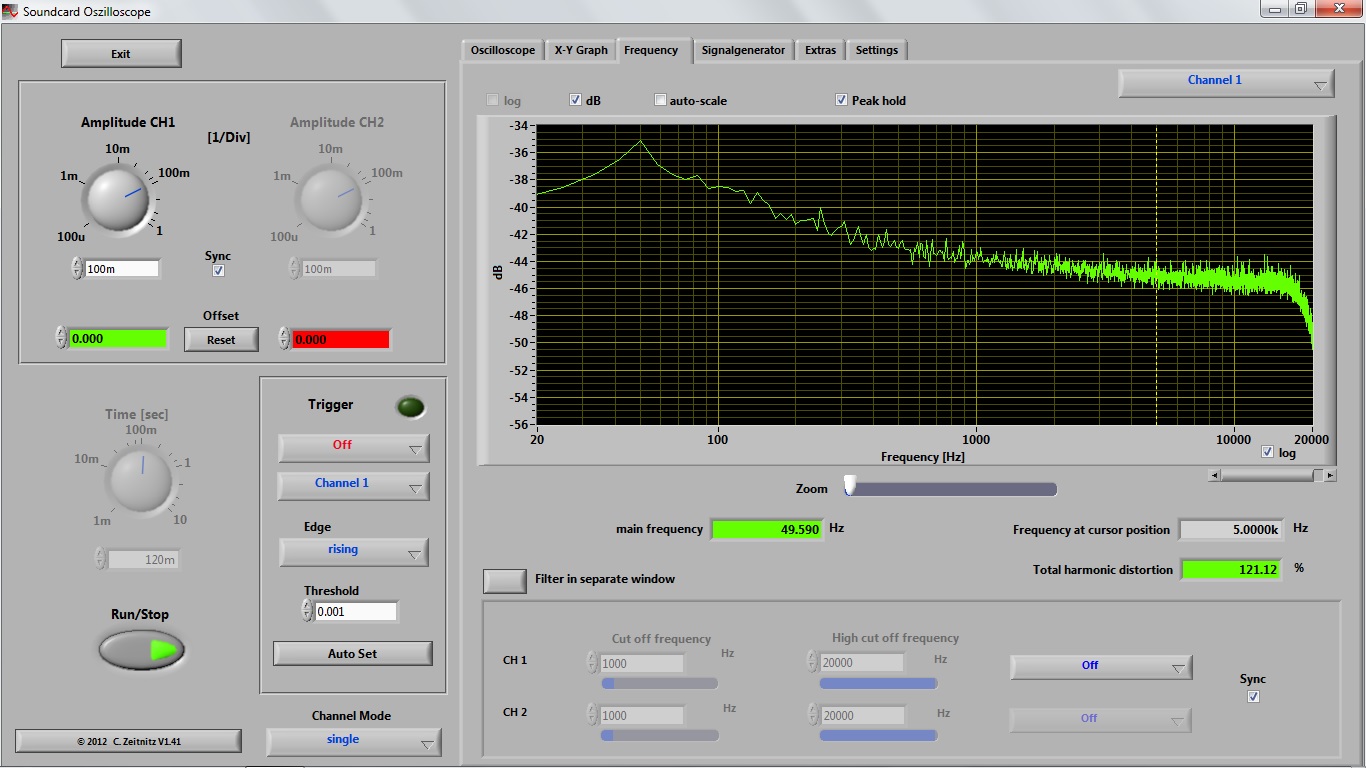This screenshot has height=768, width=1366.
Task: Uncheck the Peak hold checkbox
Action: 842,100
